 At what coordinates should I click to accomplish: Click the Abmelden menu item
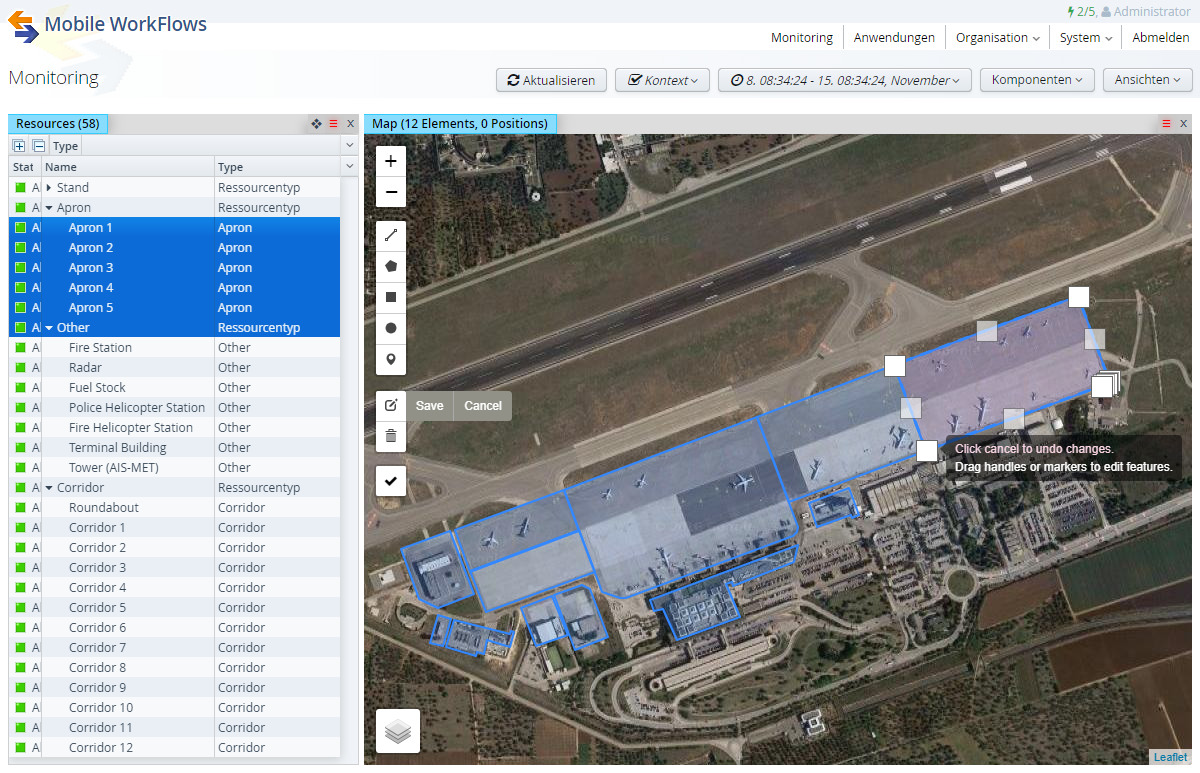point(1160,38)
